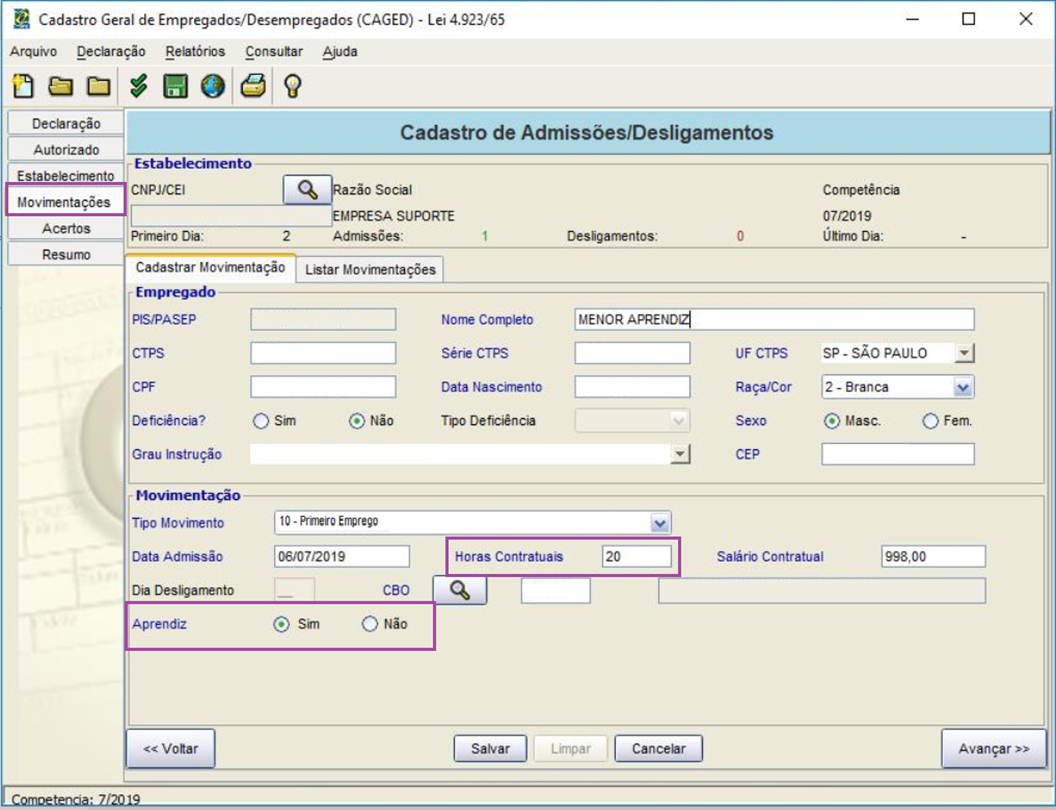
Task: Click the Data Nascimento input field
Action: click(x=632, y=387)
